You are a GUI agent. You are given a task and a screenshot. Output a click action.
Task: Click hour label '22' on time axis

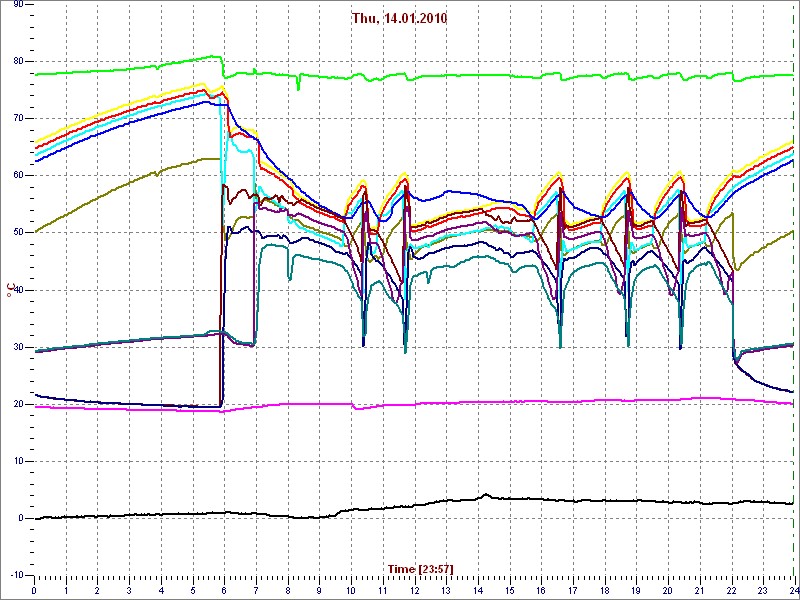tap(731, 590)
